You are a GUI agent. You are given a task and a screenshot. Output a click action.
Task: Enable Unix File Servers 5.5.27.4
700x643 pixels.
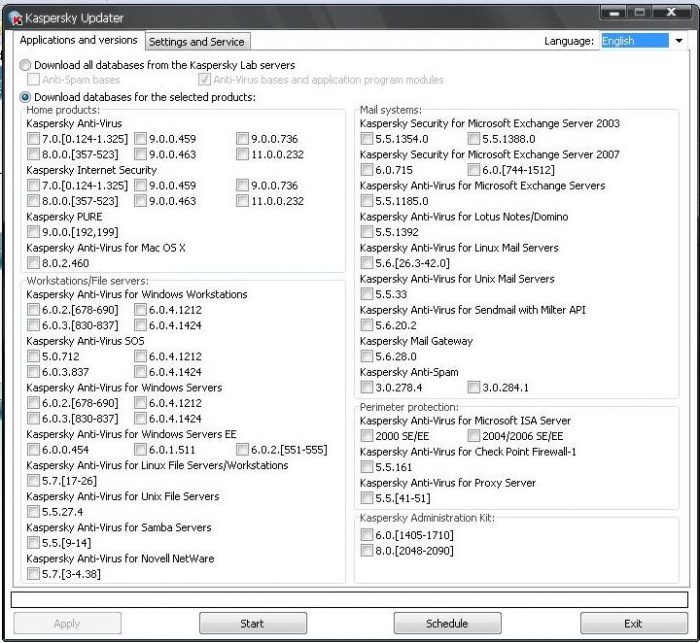coord(33,512)
